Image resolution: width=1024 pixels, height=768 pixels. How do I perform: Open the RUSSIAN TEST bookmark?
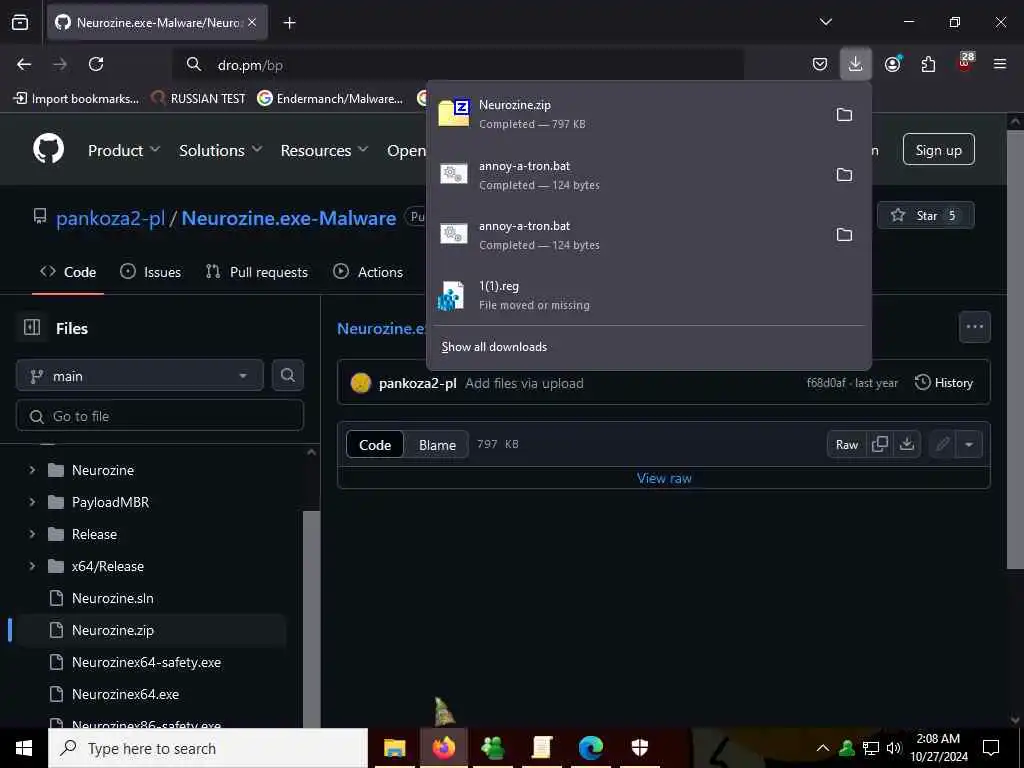pos(199,99)
